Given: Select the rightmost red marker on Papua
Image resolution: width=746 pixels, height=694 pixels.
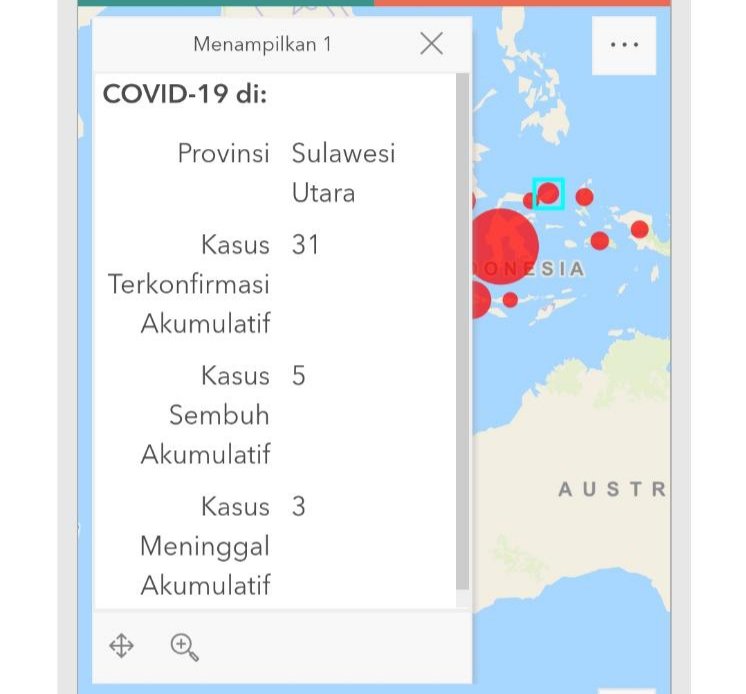Looking at the screenshot, I should (640, 229).
